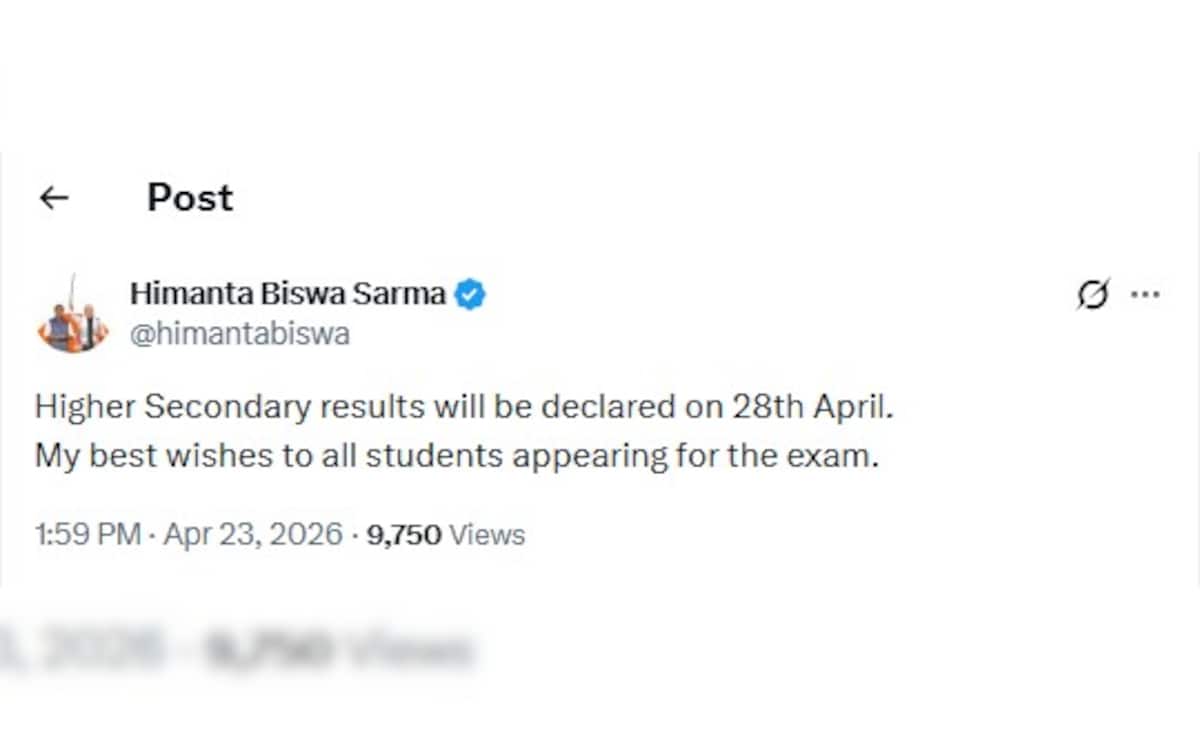The width and height of the screenshot is (1200, 738).
Task: Click the Himanta Biswa Sarma display name
Action: (x=288, y=294)
